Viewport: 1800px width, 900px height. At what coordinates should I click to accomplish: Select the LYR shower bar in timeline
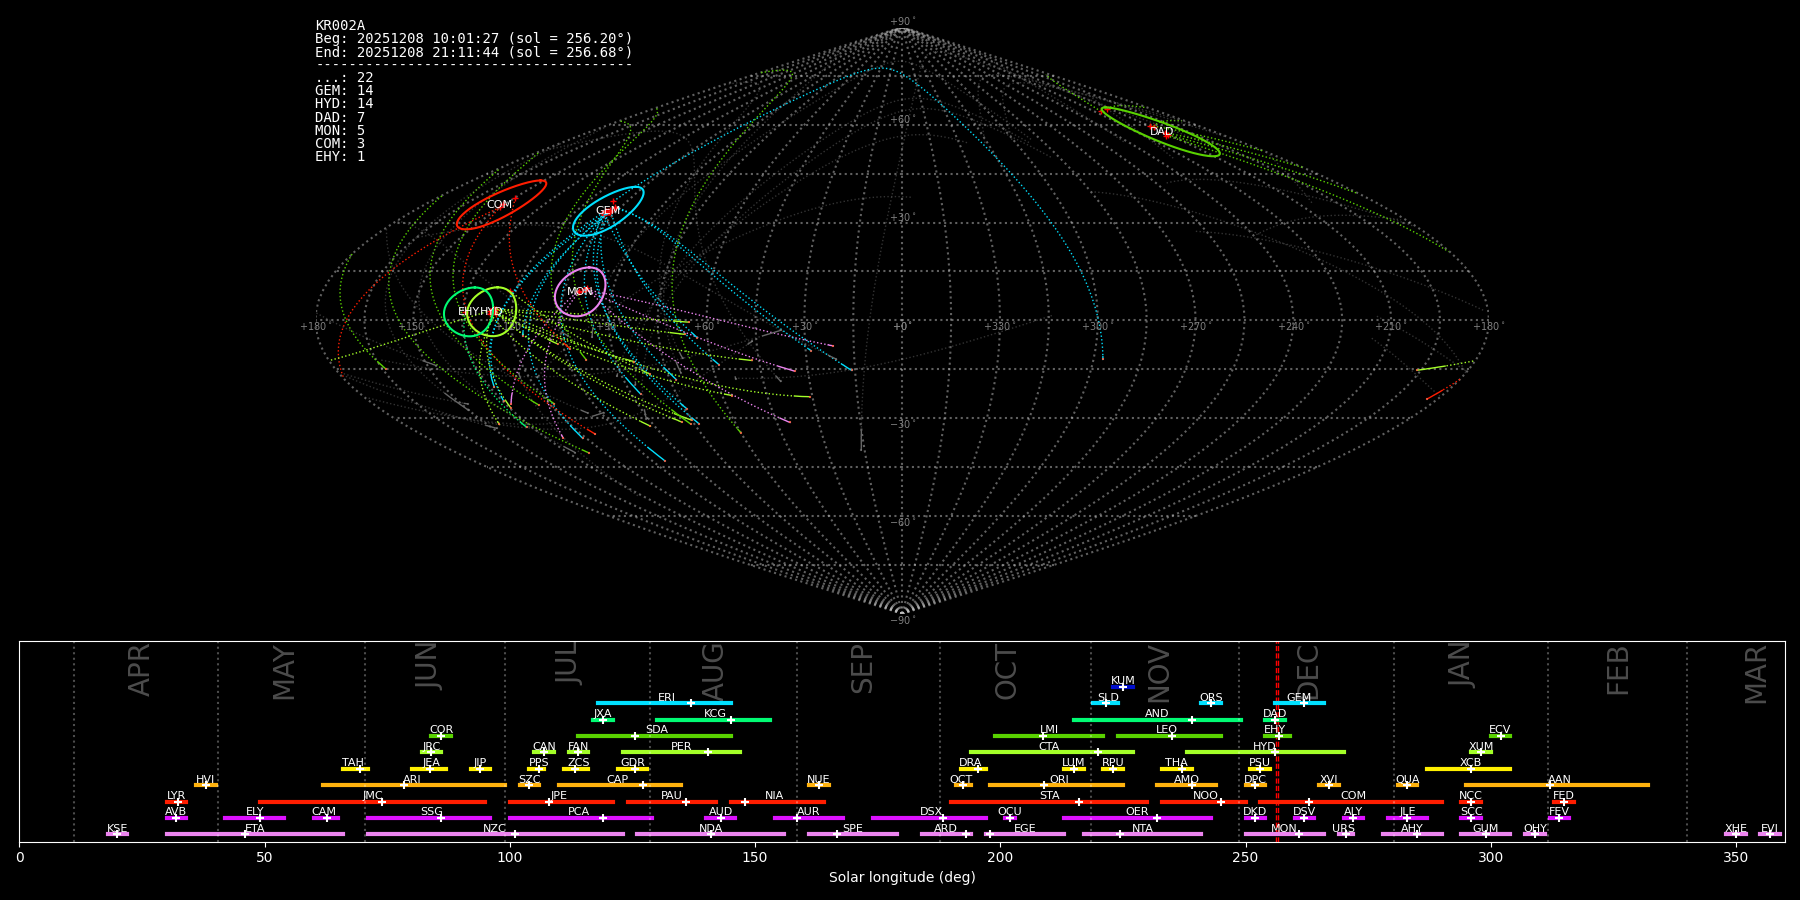(176, 802)
